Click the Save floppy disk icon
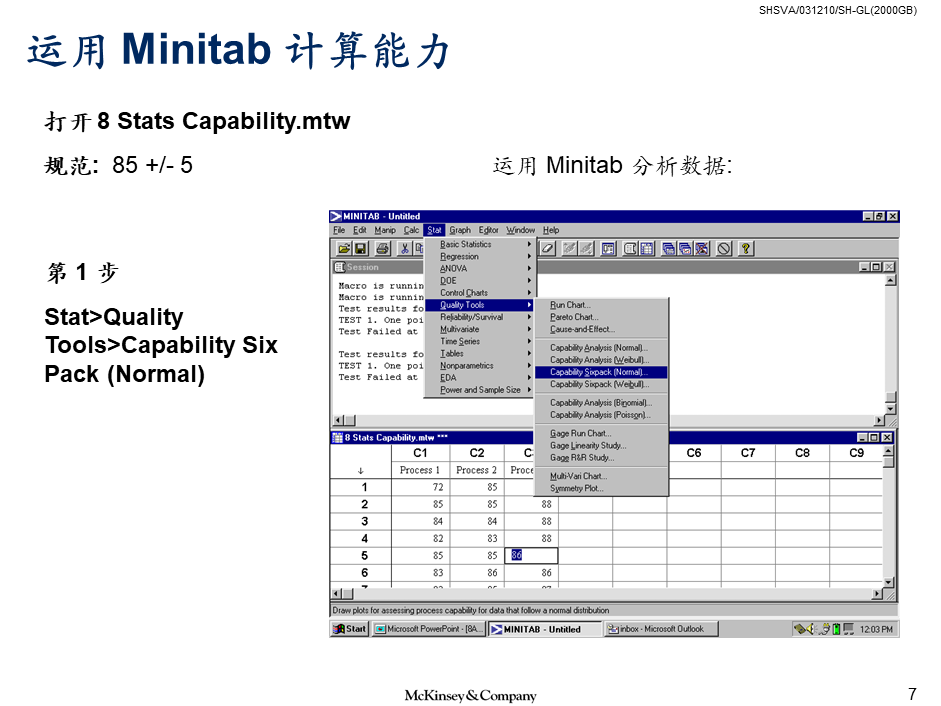 pyautogui.click(x=360, y=248)
